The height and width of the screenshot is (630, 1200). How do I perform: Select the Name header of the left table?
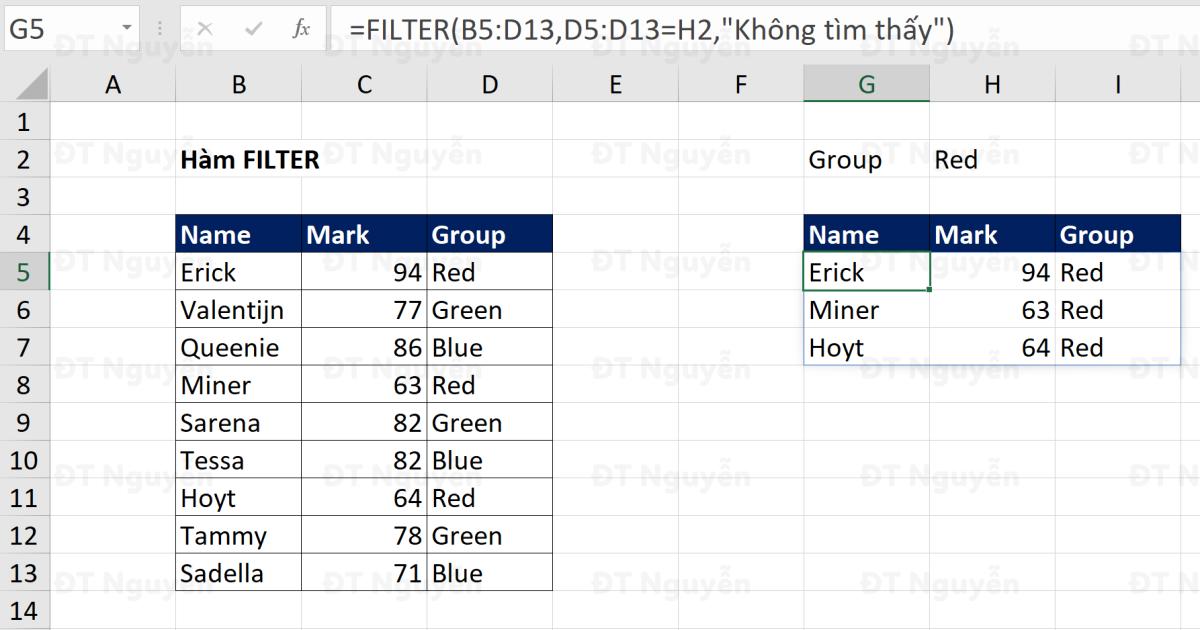(238, 234)
